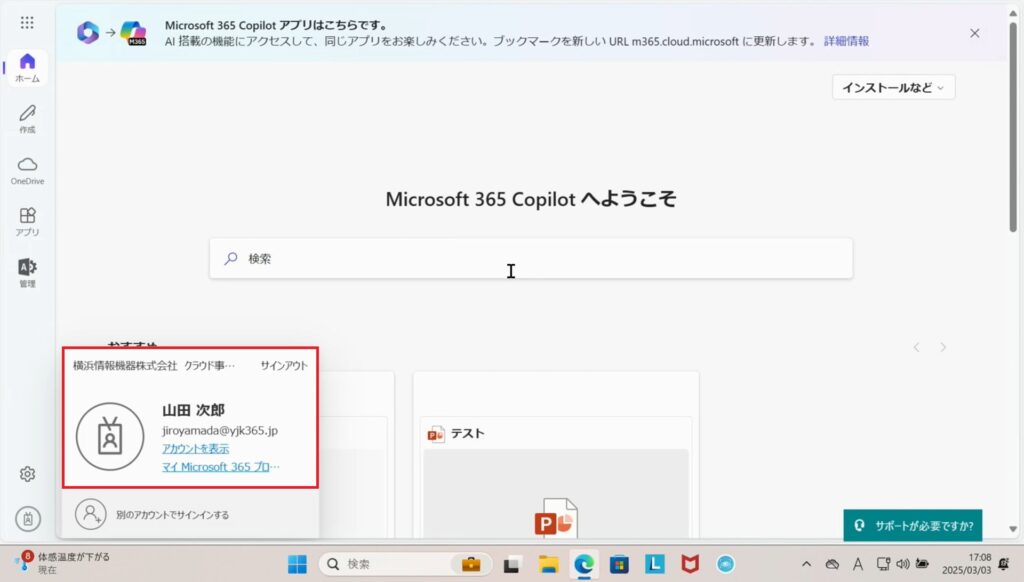This screenshot has height=582, width=1024.
Task: Open McAfee from the taskbar
Action: [x=690, y=564]
